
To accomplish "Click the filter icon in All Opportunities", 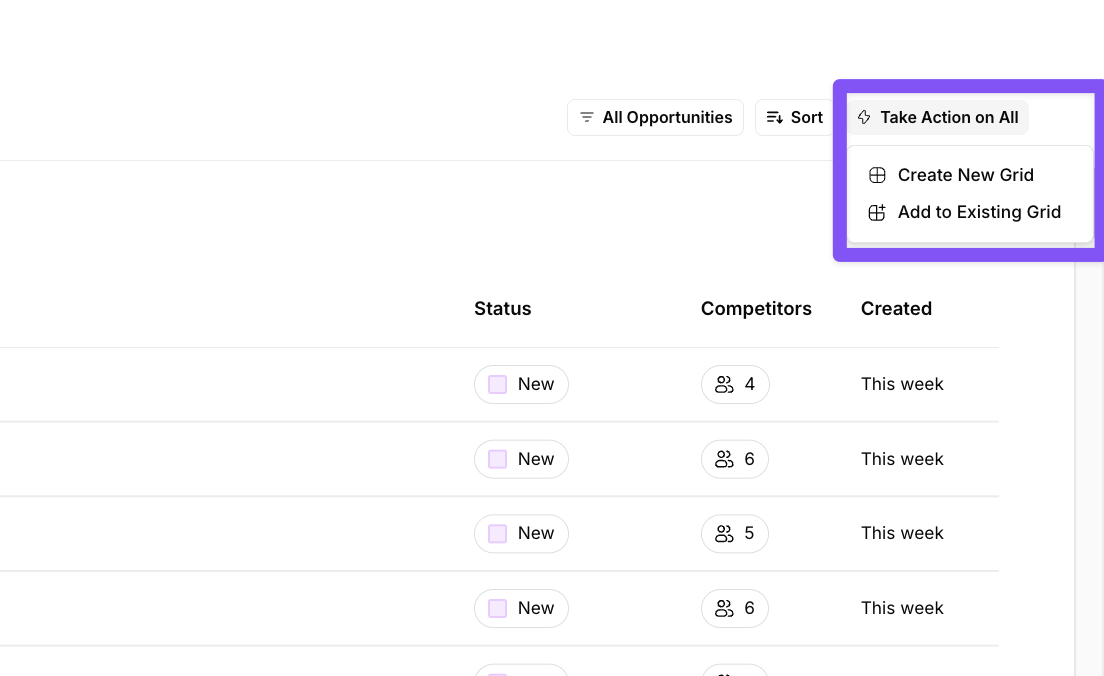I will [x=587, y=118].
